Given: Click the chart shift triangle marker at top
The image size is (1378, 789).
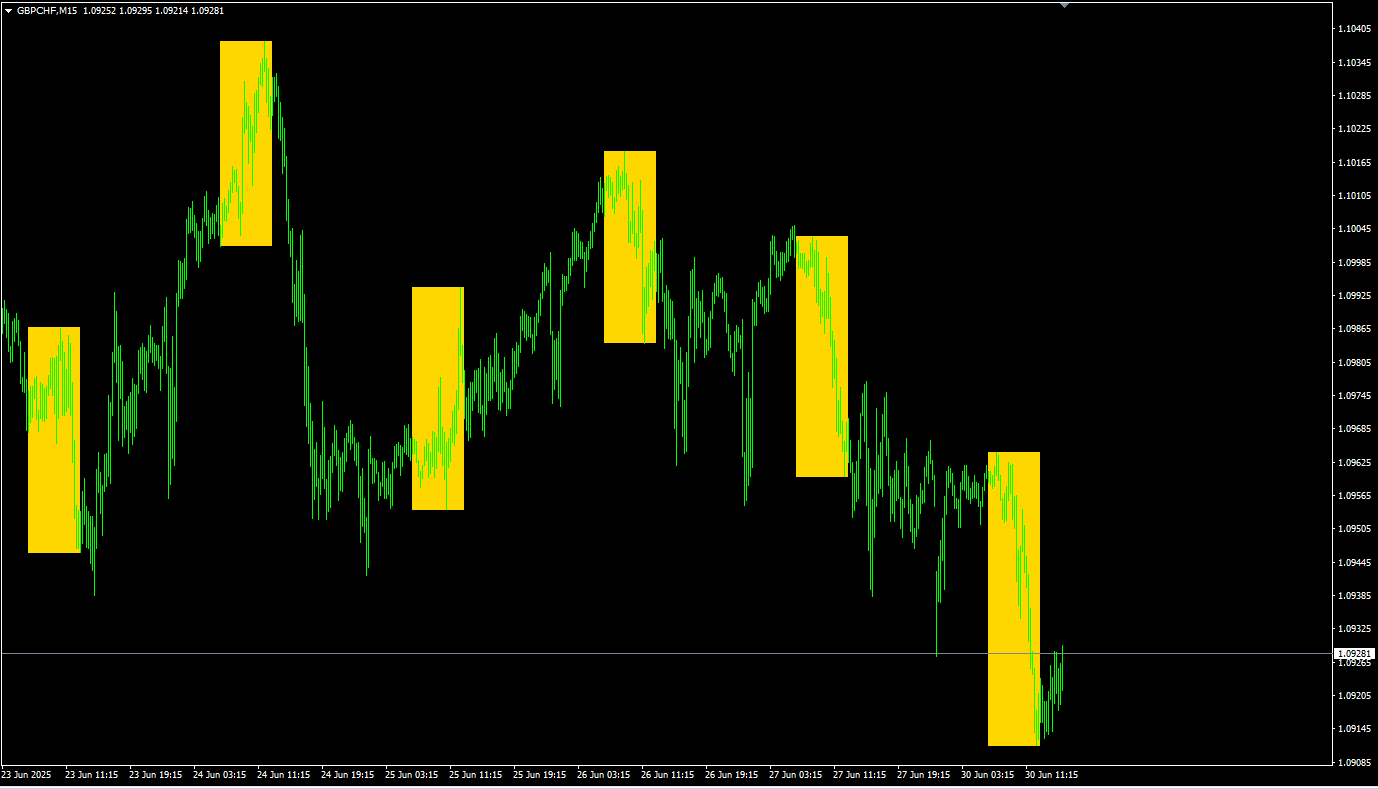Looking at the screenshot, I should point(1064,5).
